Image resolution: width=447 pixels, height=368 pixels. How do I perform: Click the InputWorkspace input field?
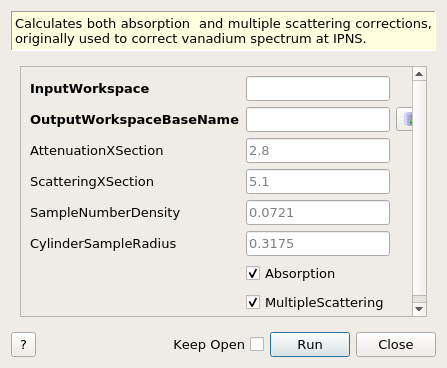(318, 89)
